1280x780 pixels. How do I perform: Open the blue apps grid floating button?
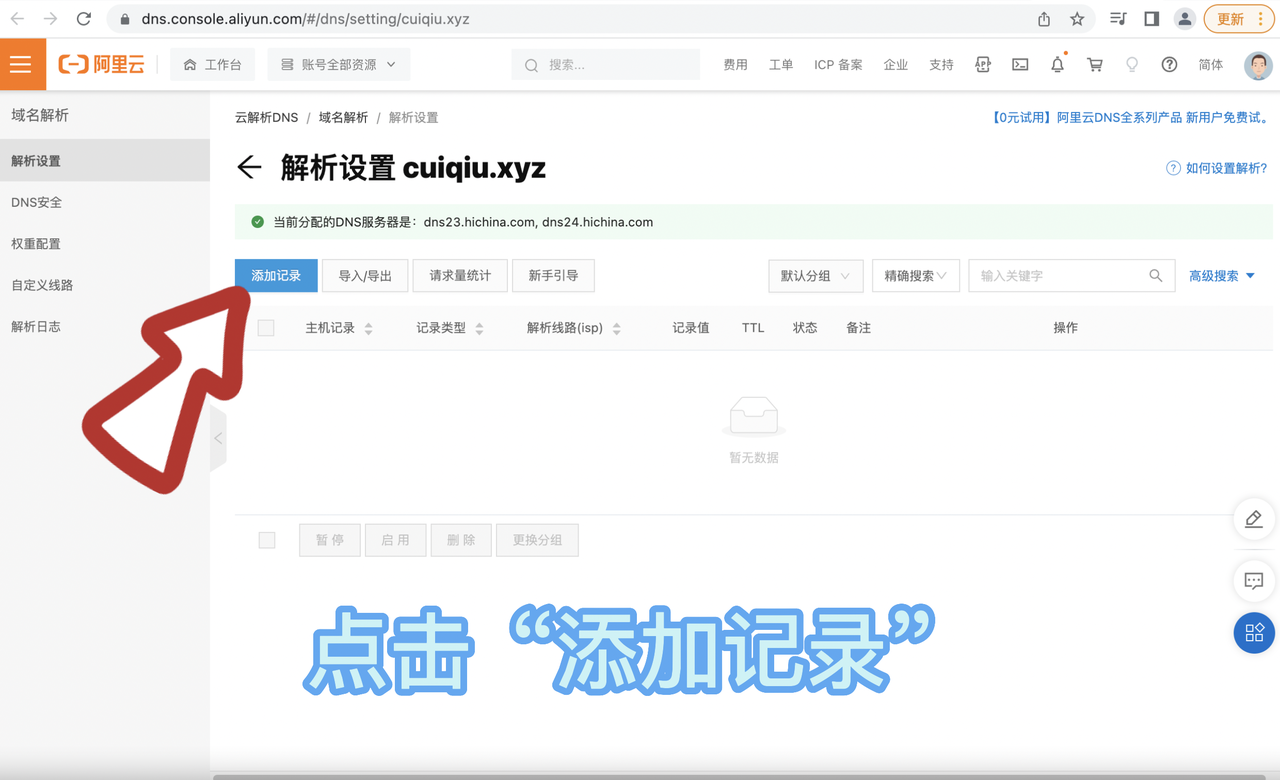tap(1254, 633)
